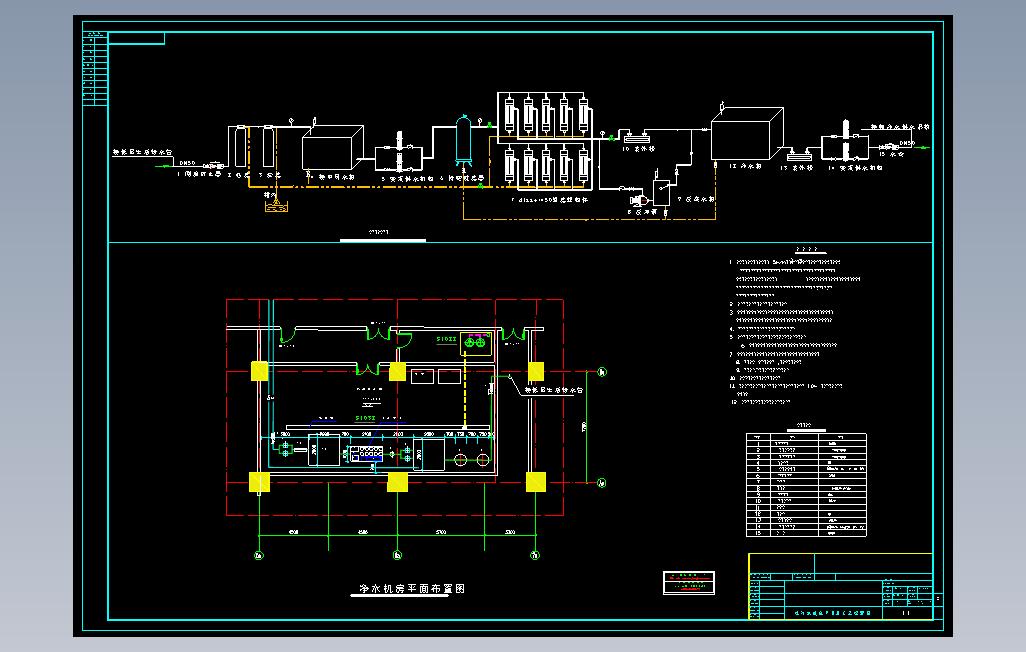Select the pump symbol numbered 8
Viewport: 1026px width, 652px height.
pos(637,198)
